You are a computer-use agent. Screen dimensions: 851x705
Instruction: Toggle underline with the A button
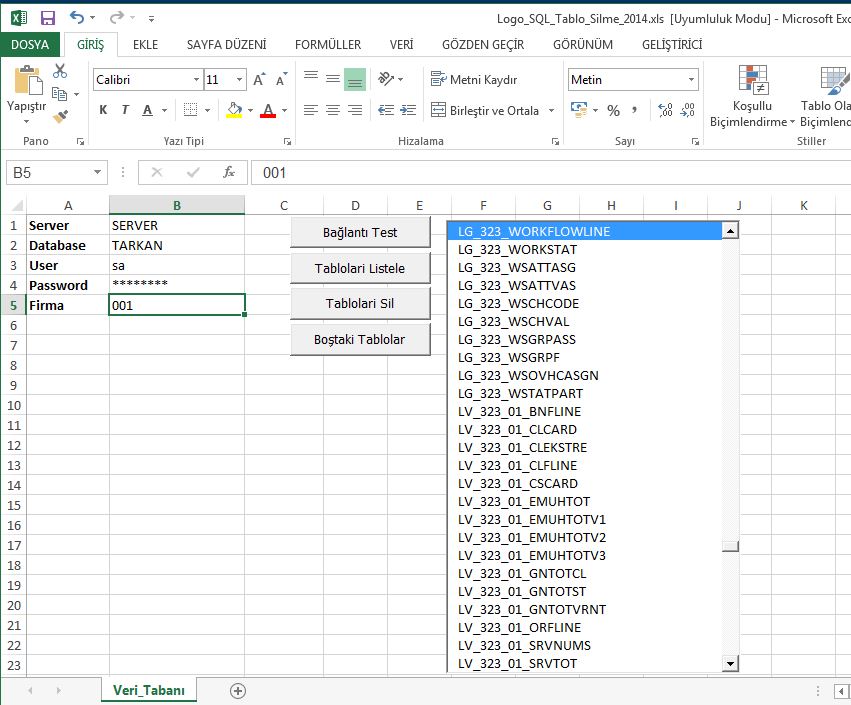pos(147,110)
